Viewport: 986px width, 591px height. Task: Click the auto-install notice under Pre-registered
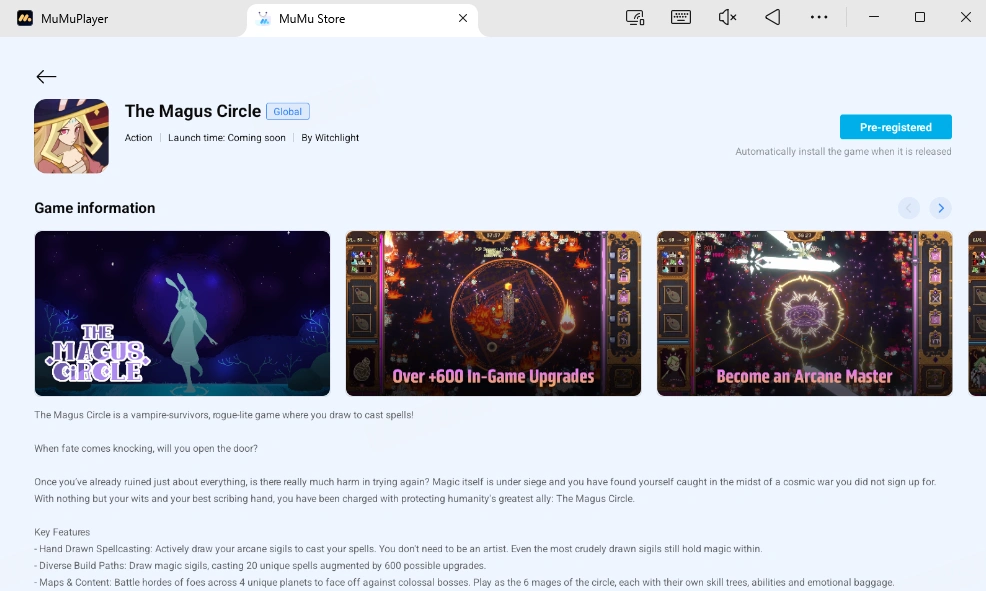click(843, 152)
